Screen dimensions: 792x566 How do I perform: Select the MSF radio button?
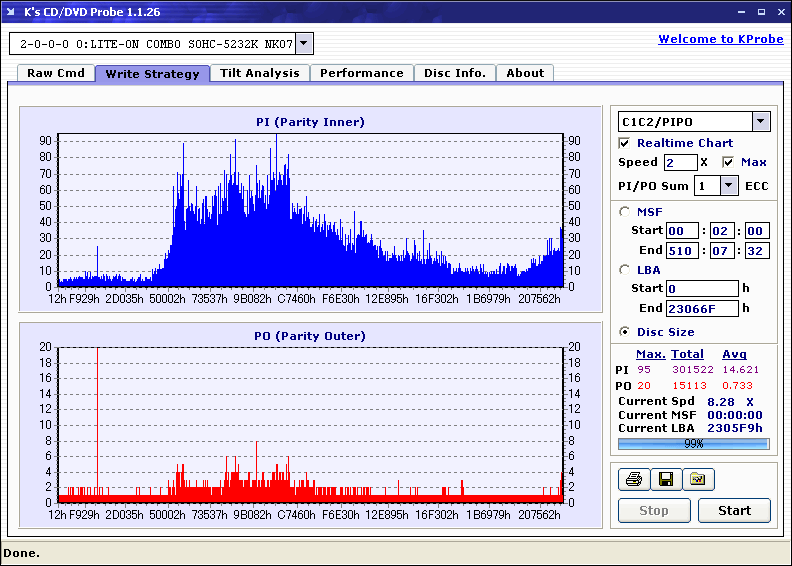[x=625, y=211]
